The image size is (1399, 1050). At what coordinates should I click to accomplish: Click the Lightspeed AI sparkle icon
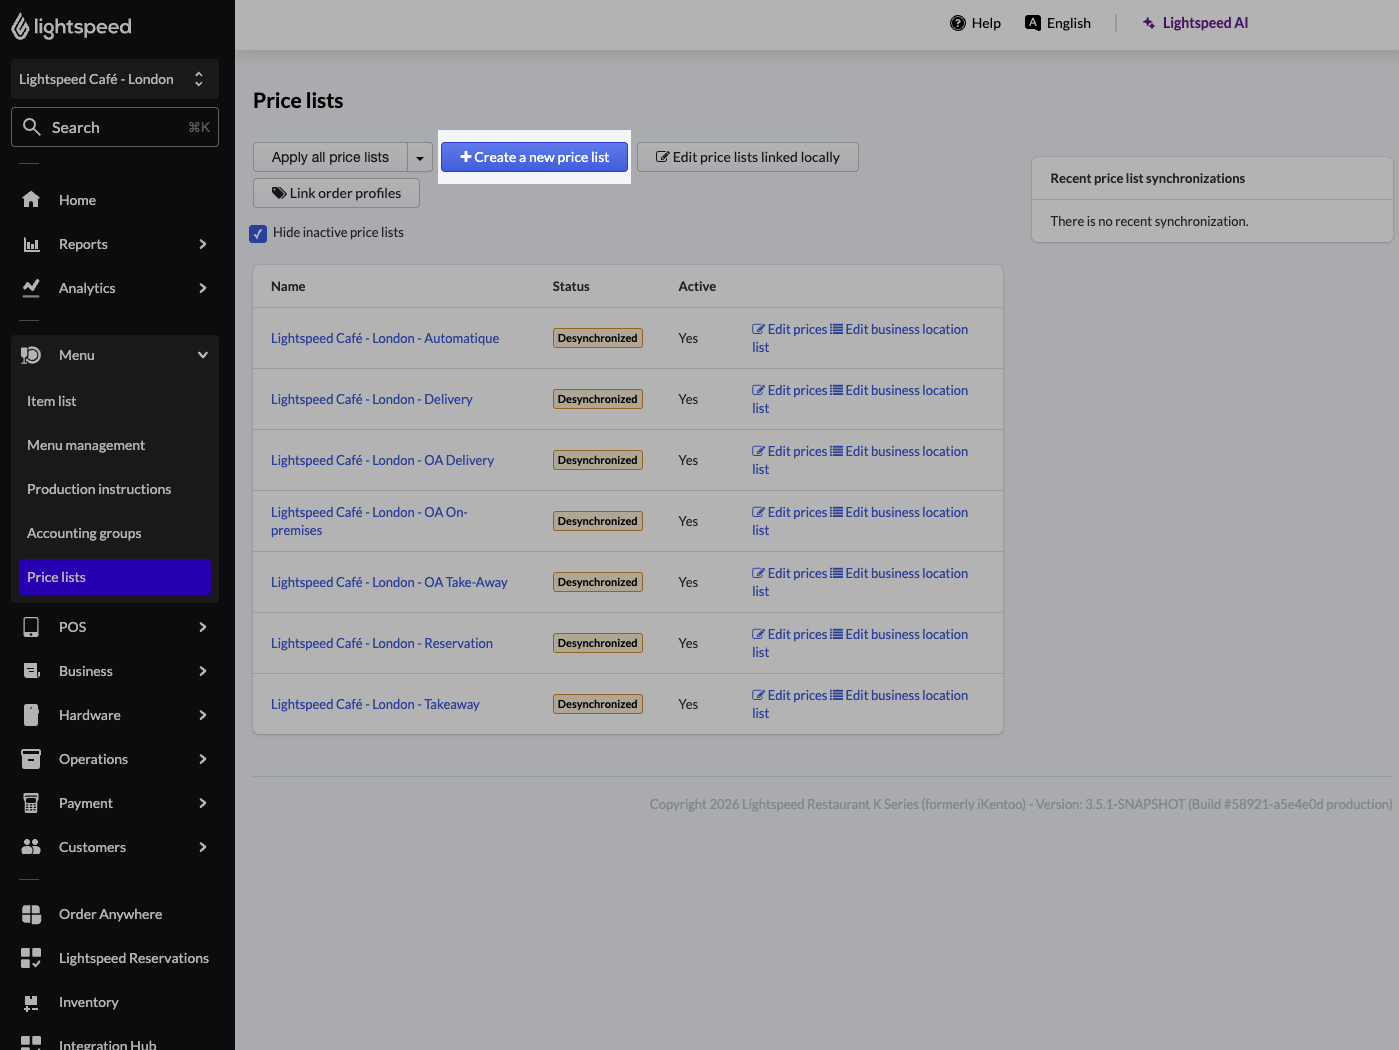click(x=1149, y=23)
